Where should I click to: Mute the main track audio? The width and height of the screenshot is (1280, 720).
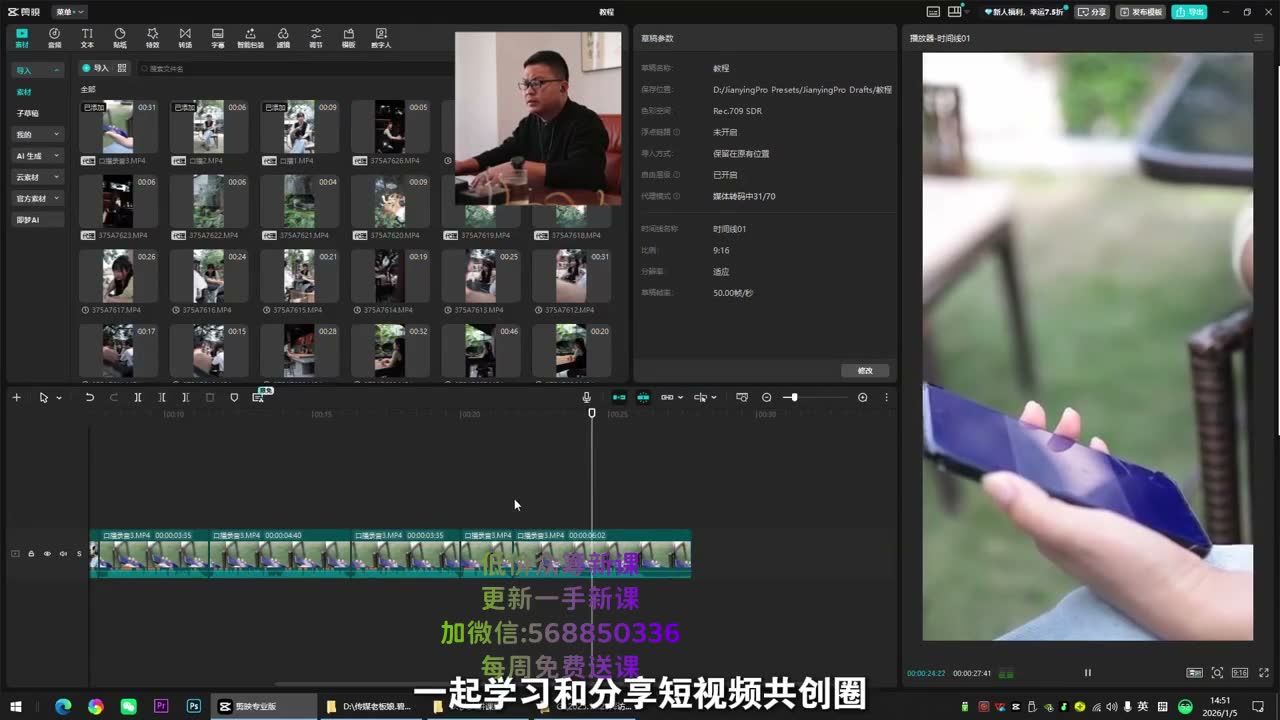tap(63, 553)
